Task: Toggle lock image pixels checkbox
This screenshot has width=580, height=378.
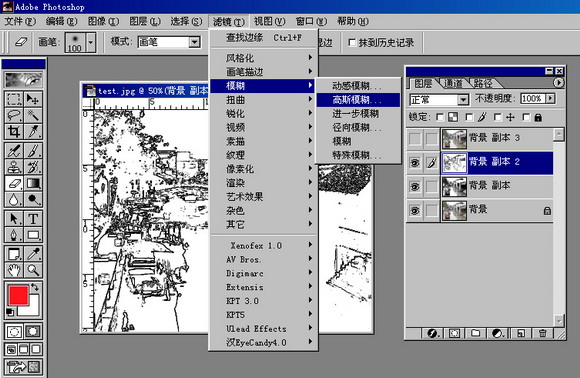Action: coord(469,117)
